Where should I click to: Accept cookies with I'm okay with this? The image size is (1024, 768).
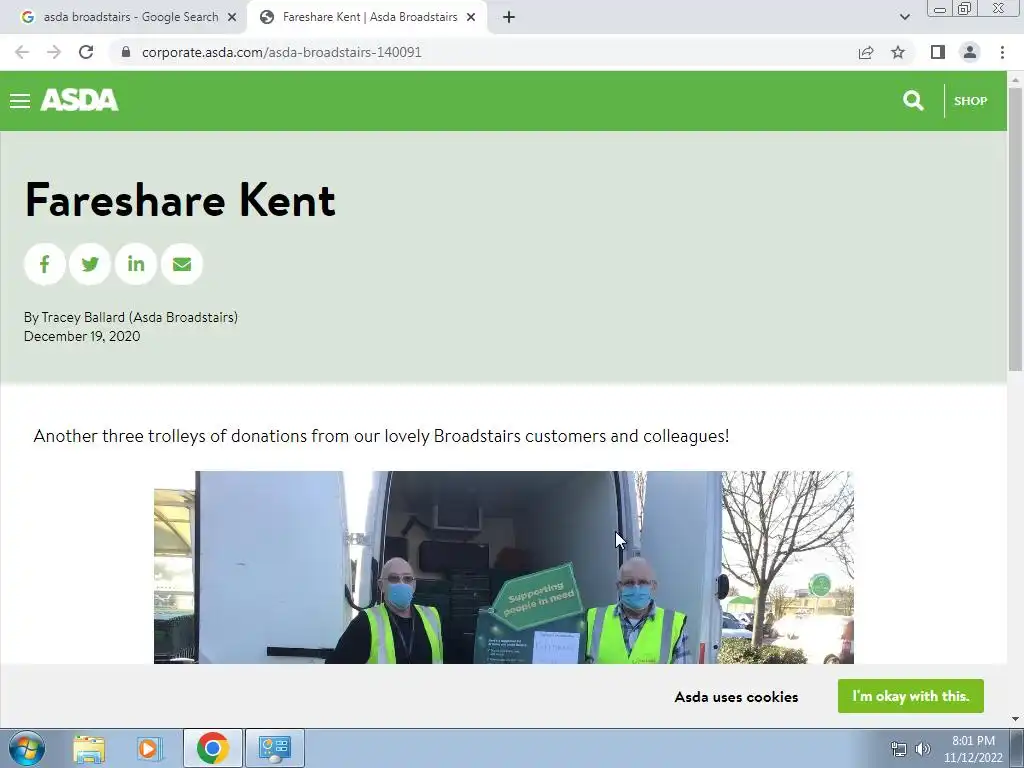[910, 696]
